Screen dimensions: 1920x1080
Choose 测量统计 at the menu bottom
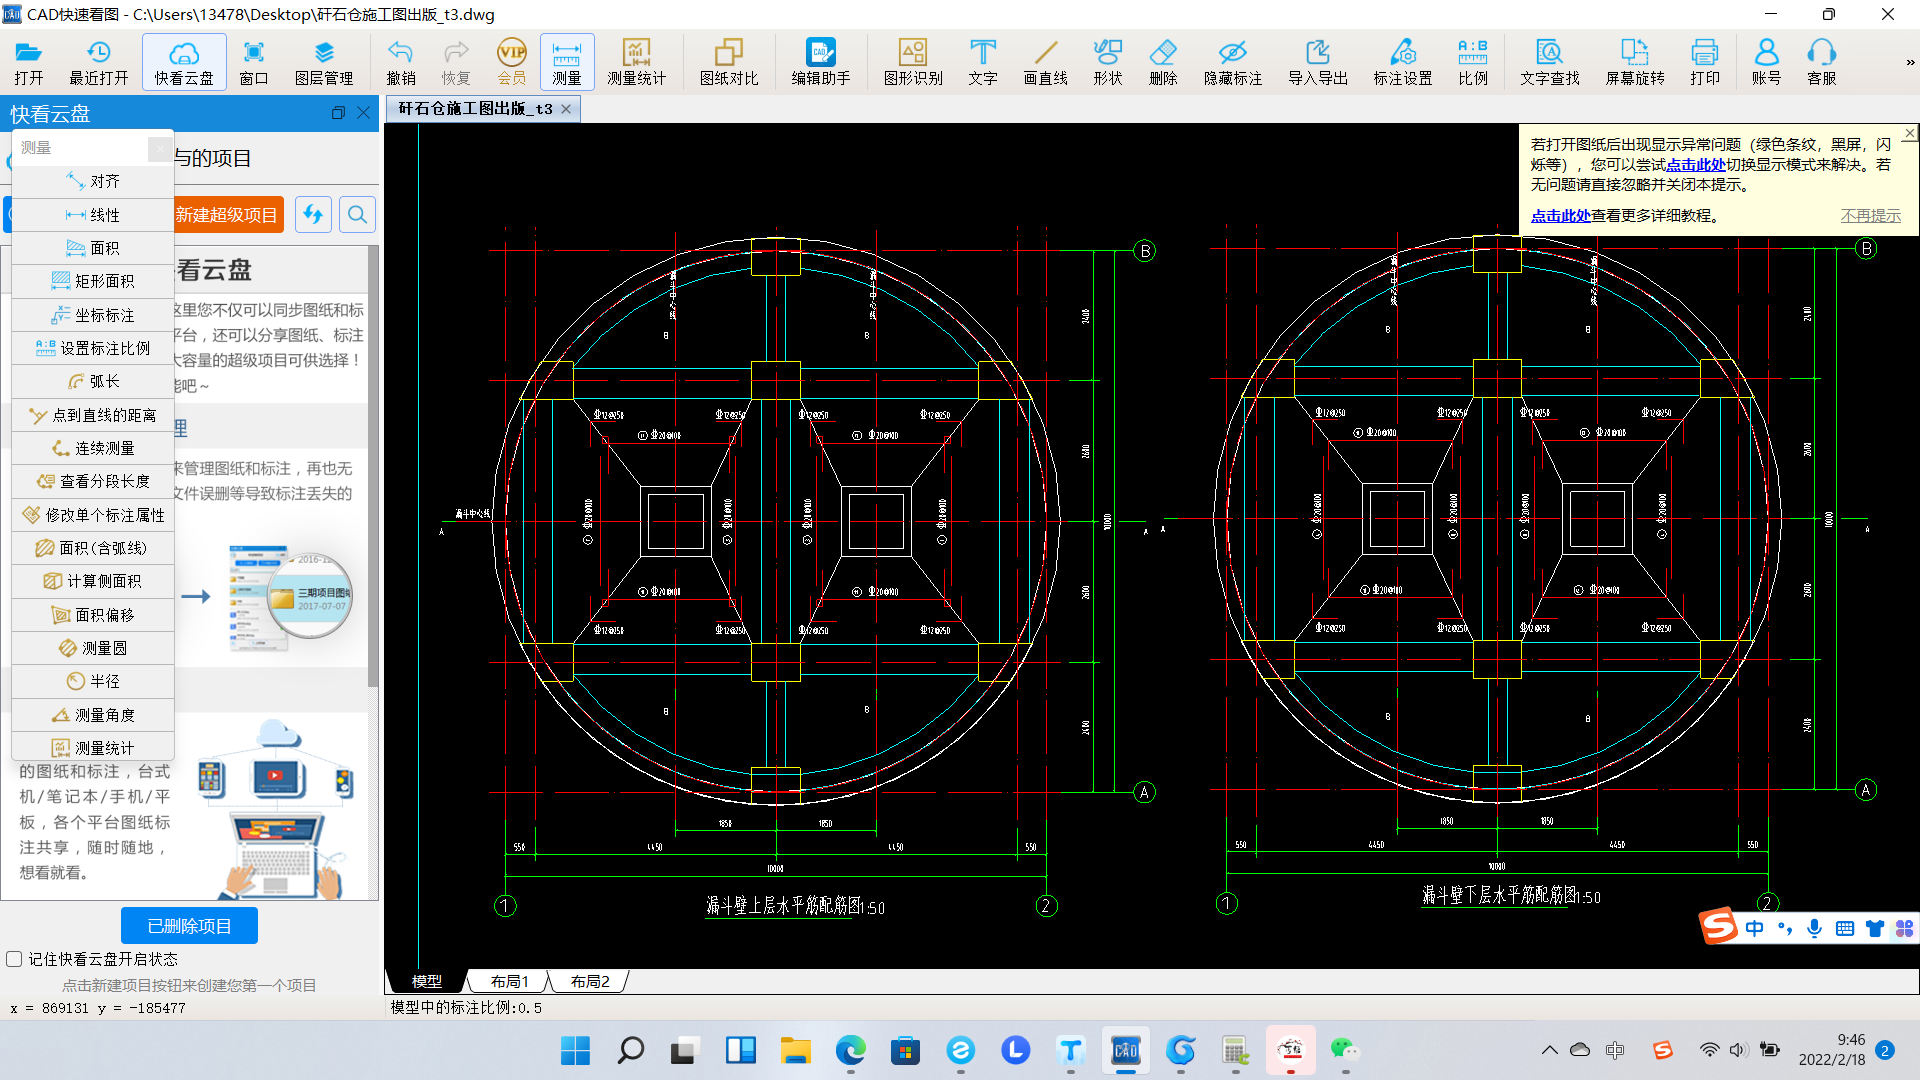93,747
